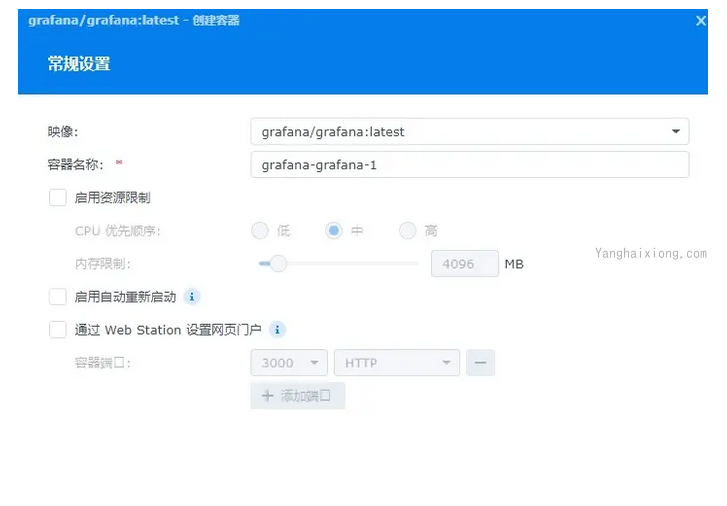This screenshot has width=727, height=506.
Task: Enable the 启用自动重新启动 checkbox
Action: coord(58,296)
